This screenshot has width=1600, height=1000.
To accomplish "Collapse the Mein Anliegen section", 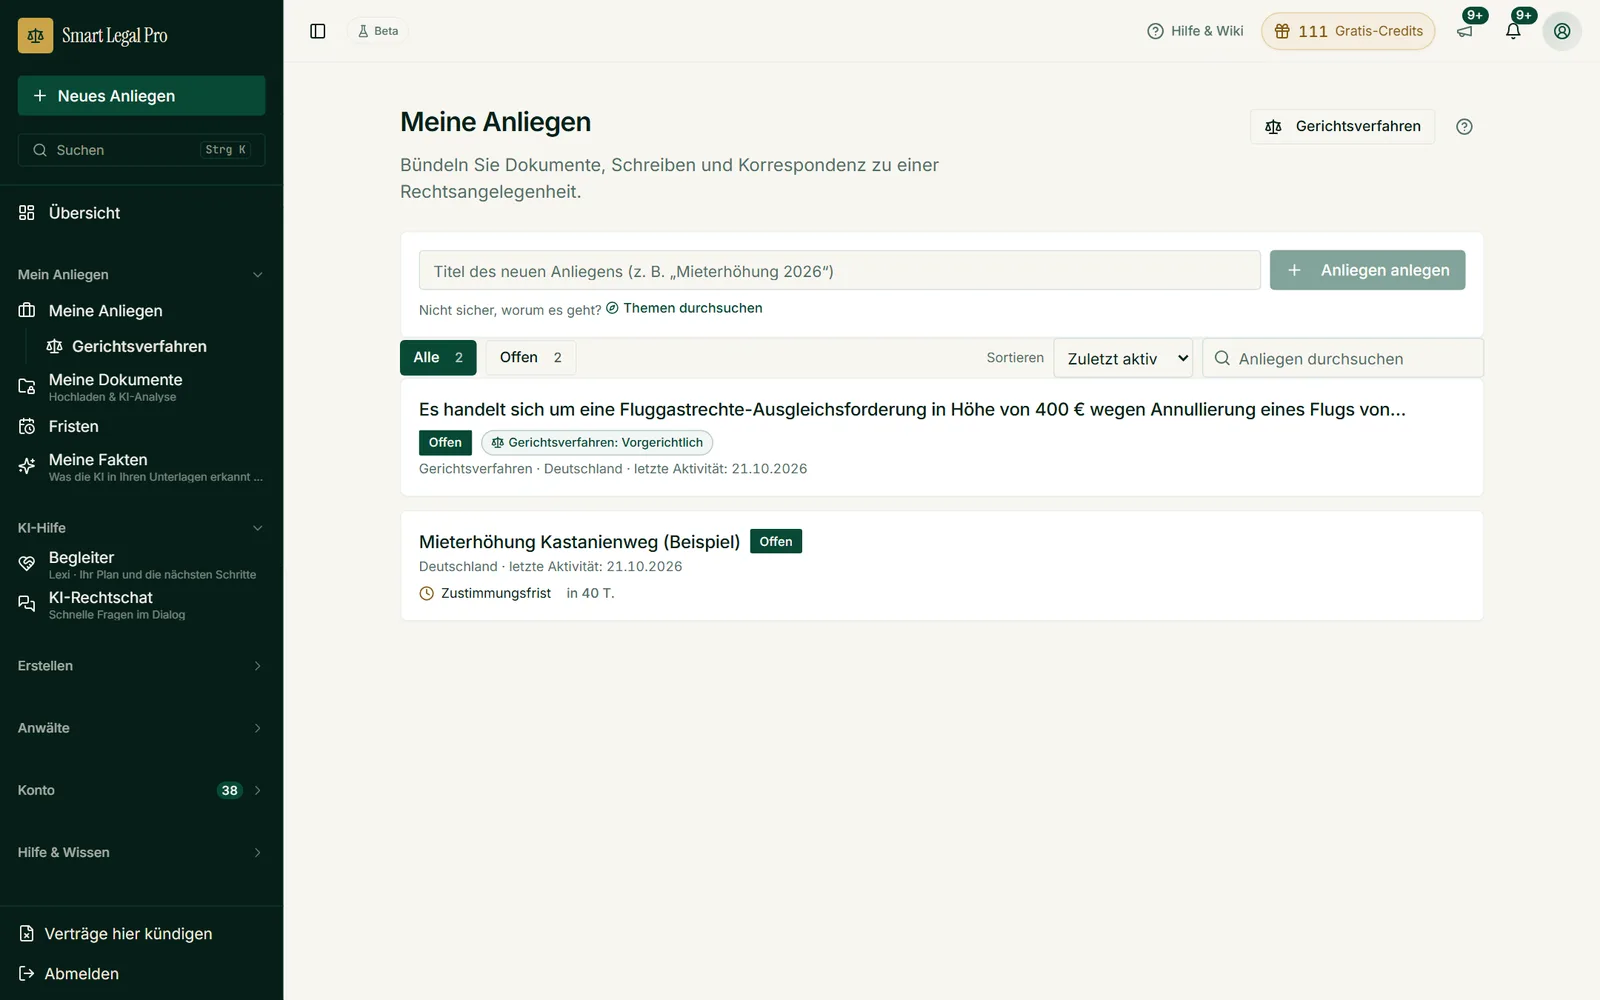I will [x=141, y=275].
